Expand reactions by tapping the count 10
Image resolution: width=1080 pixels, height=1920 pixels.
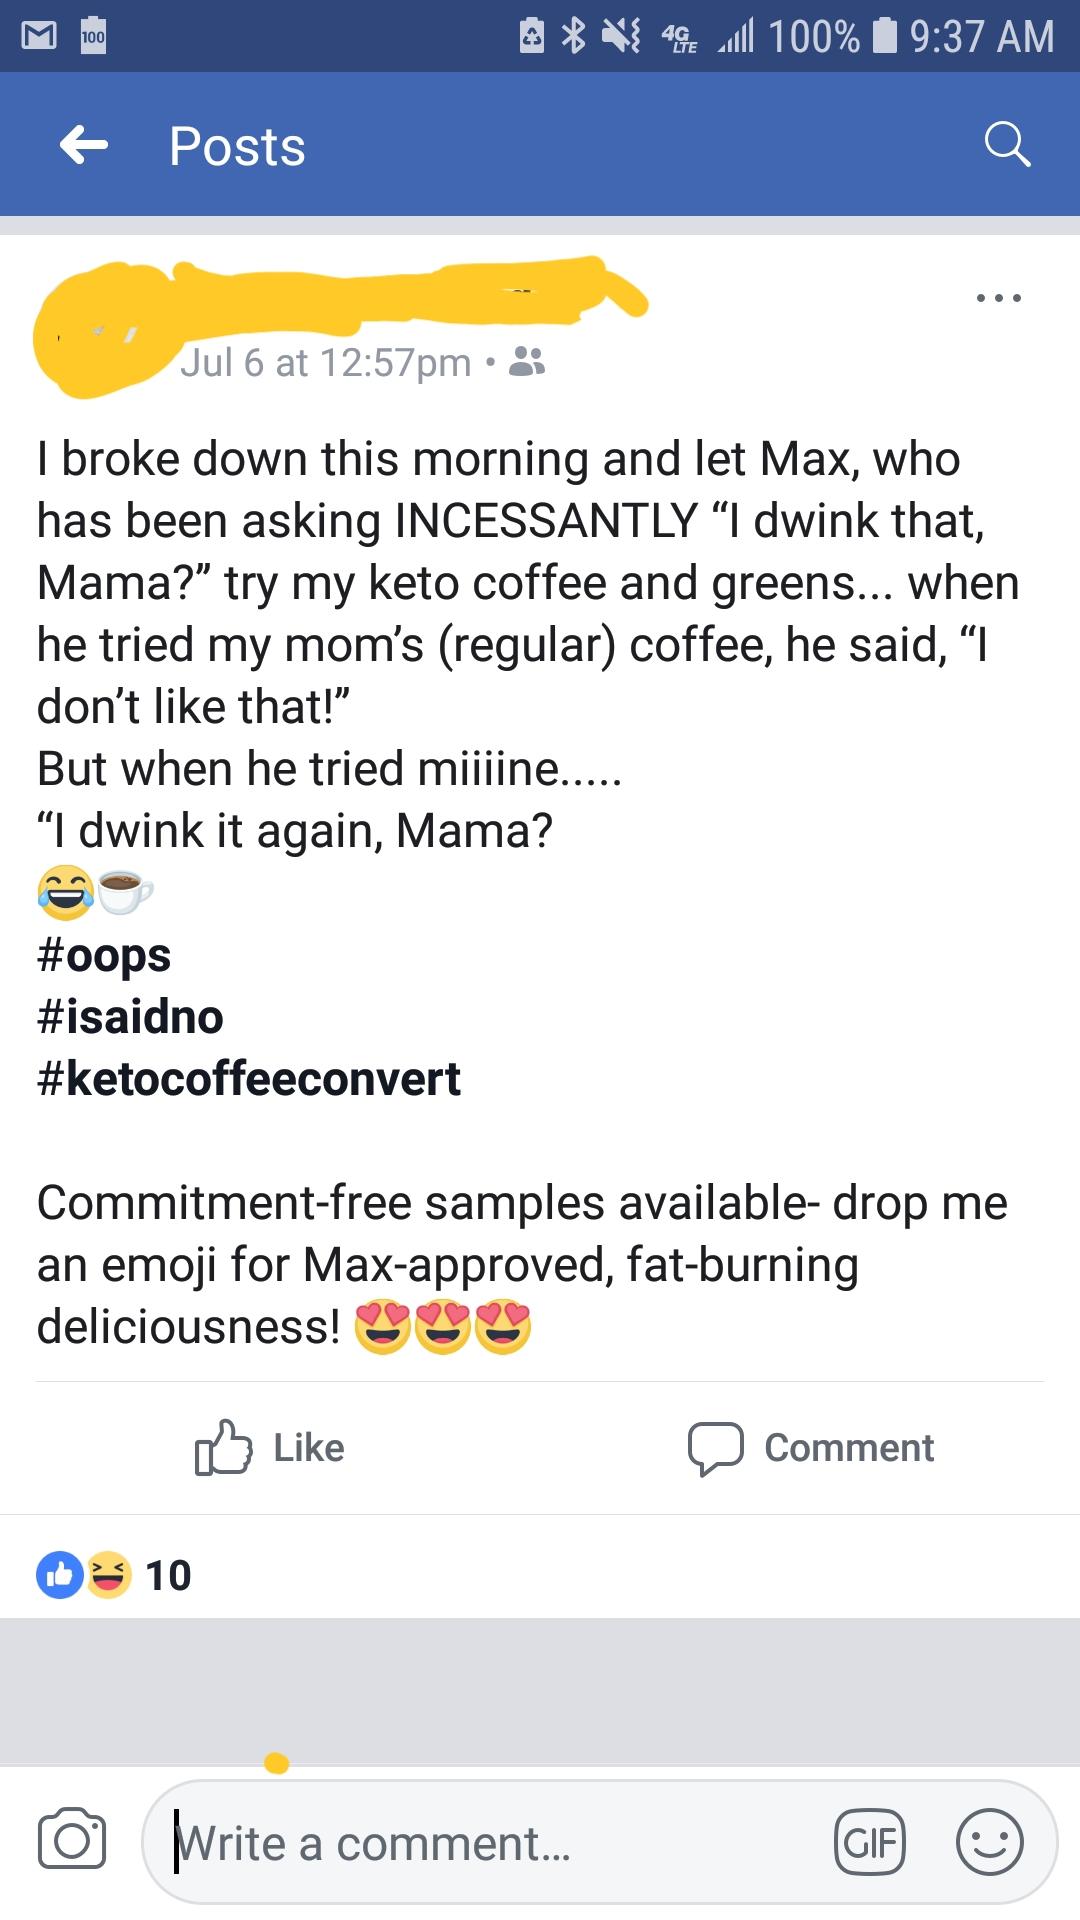171,1573
